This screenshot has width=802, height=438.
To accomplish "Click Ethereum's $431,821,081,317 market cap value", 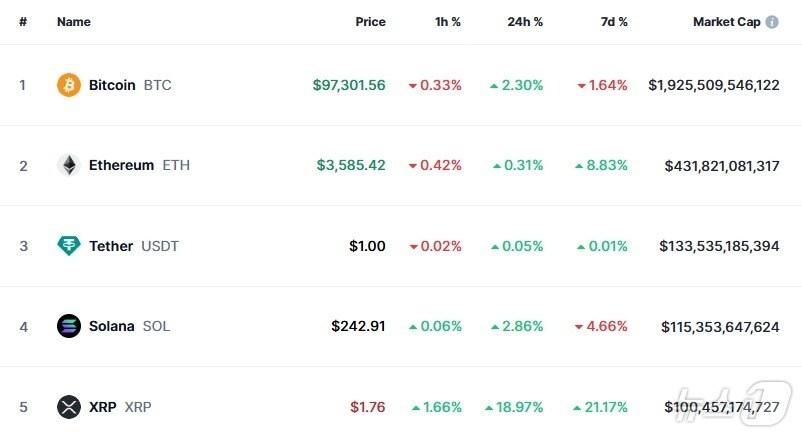I will point(722,165).
